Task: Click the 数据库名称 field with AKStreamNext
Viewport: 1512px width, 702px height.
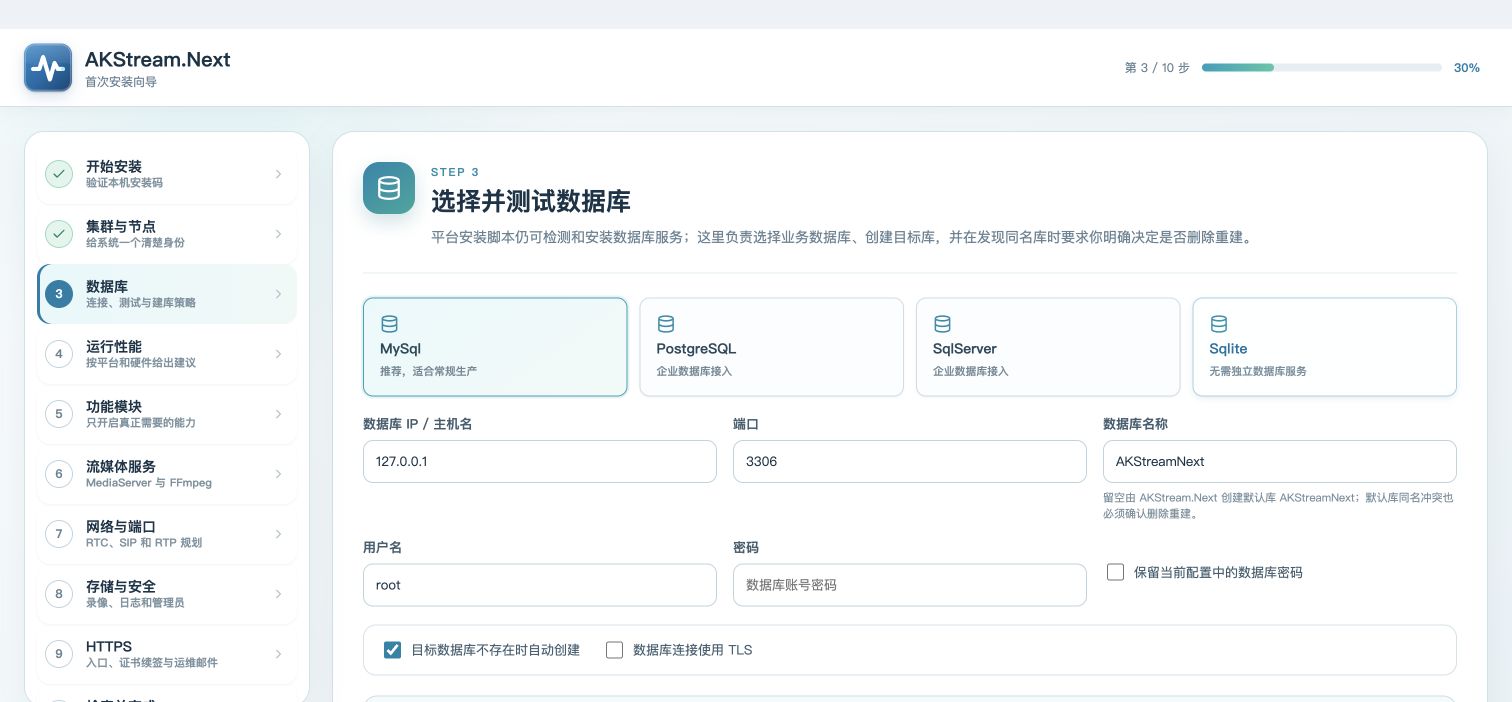Action: point(1280,462)
